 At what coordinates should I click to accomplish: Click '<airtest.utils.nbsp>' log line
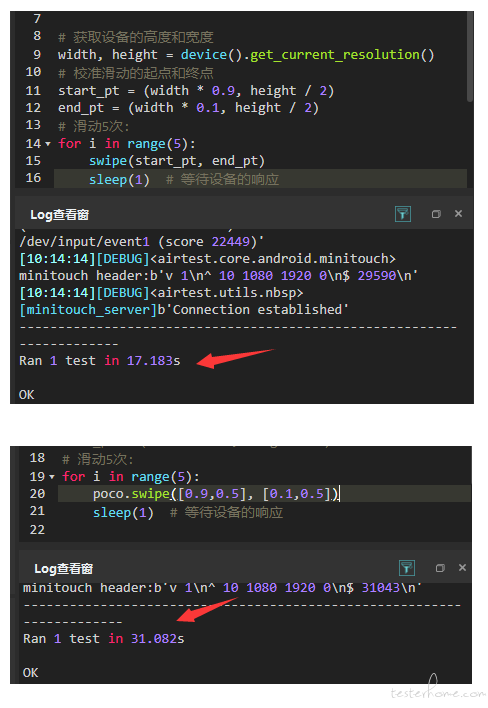pos(161,293)
